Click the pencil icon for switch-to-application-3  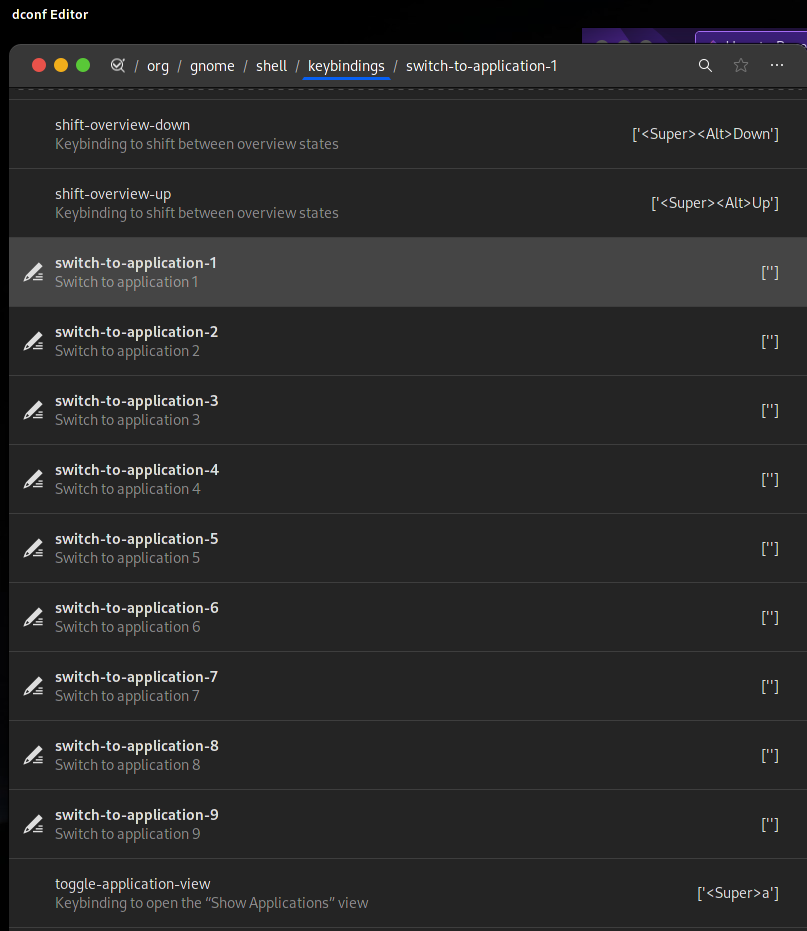click(x=33, y=410)
